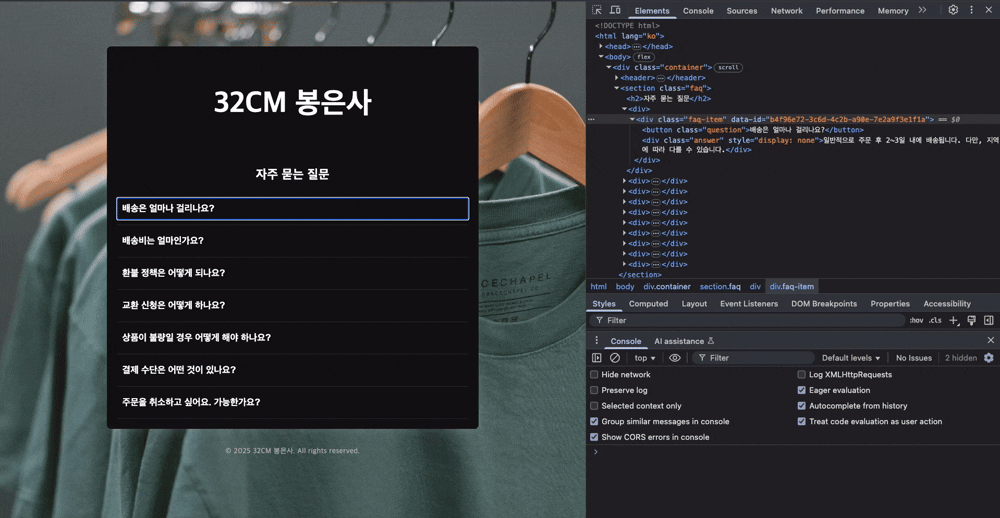The height and width of the screenshot is (518, 1000).
Task: Disable Eager evaluation checkbox
Action: point(802,390)
